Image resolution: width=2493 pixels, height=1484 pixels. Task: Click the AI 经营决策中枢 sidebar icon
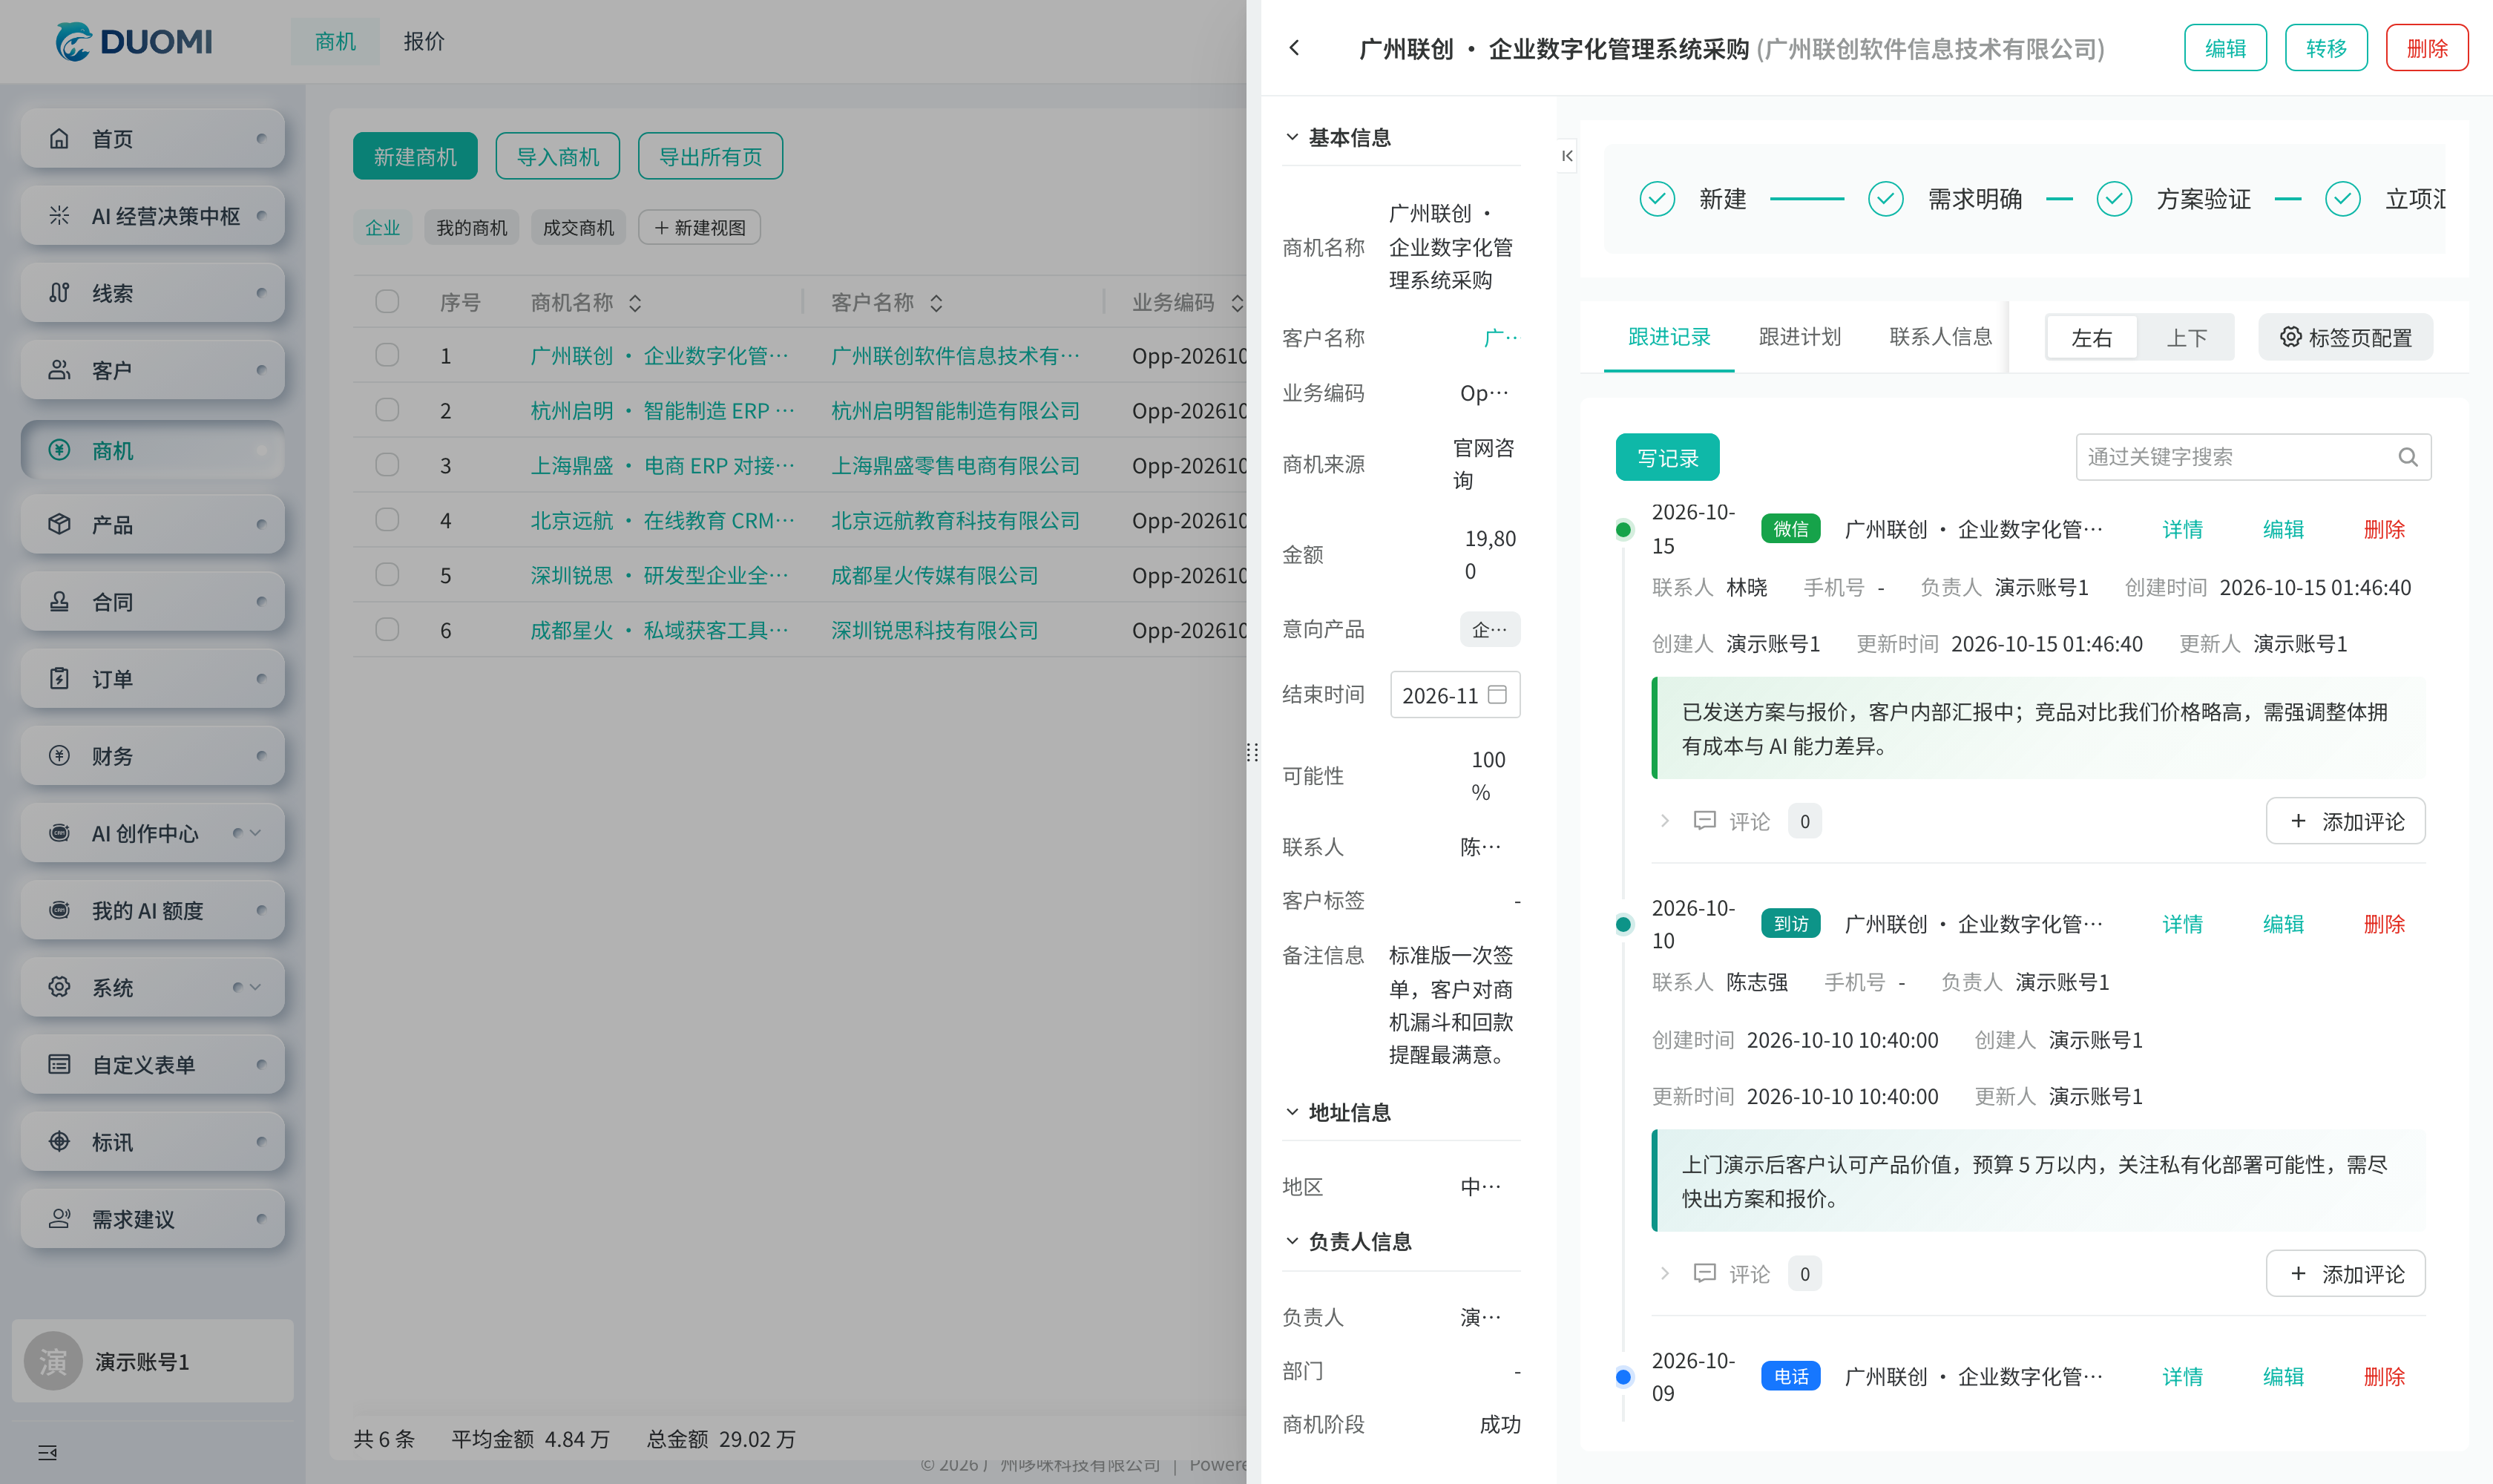[x=59, y=215]
